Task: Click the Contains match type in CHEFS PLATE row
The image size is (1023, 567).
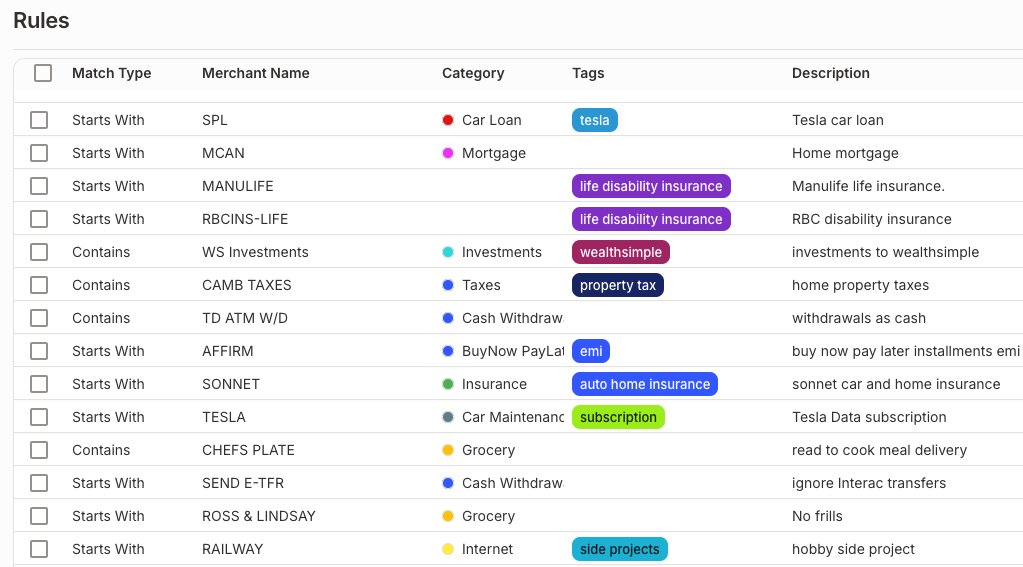Action: click(101, 450)
